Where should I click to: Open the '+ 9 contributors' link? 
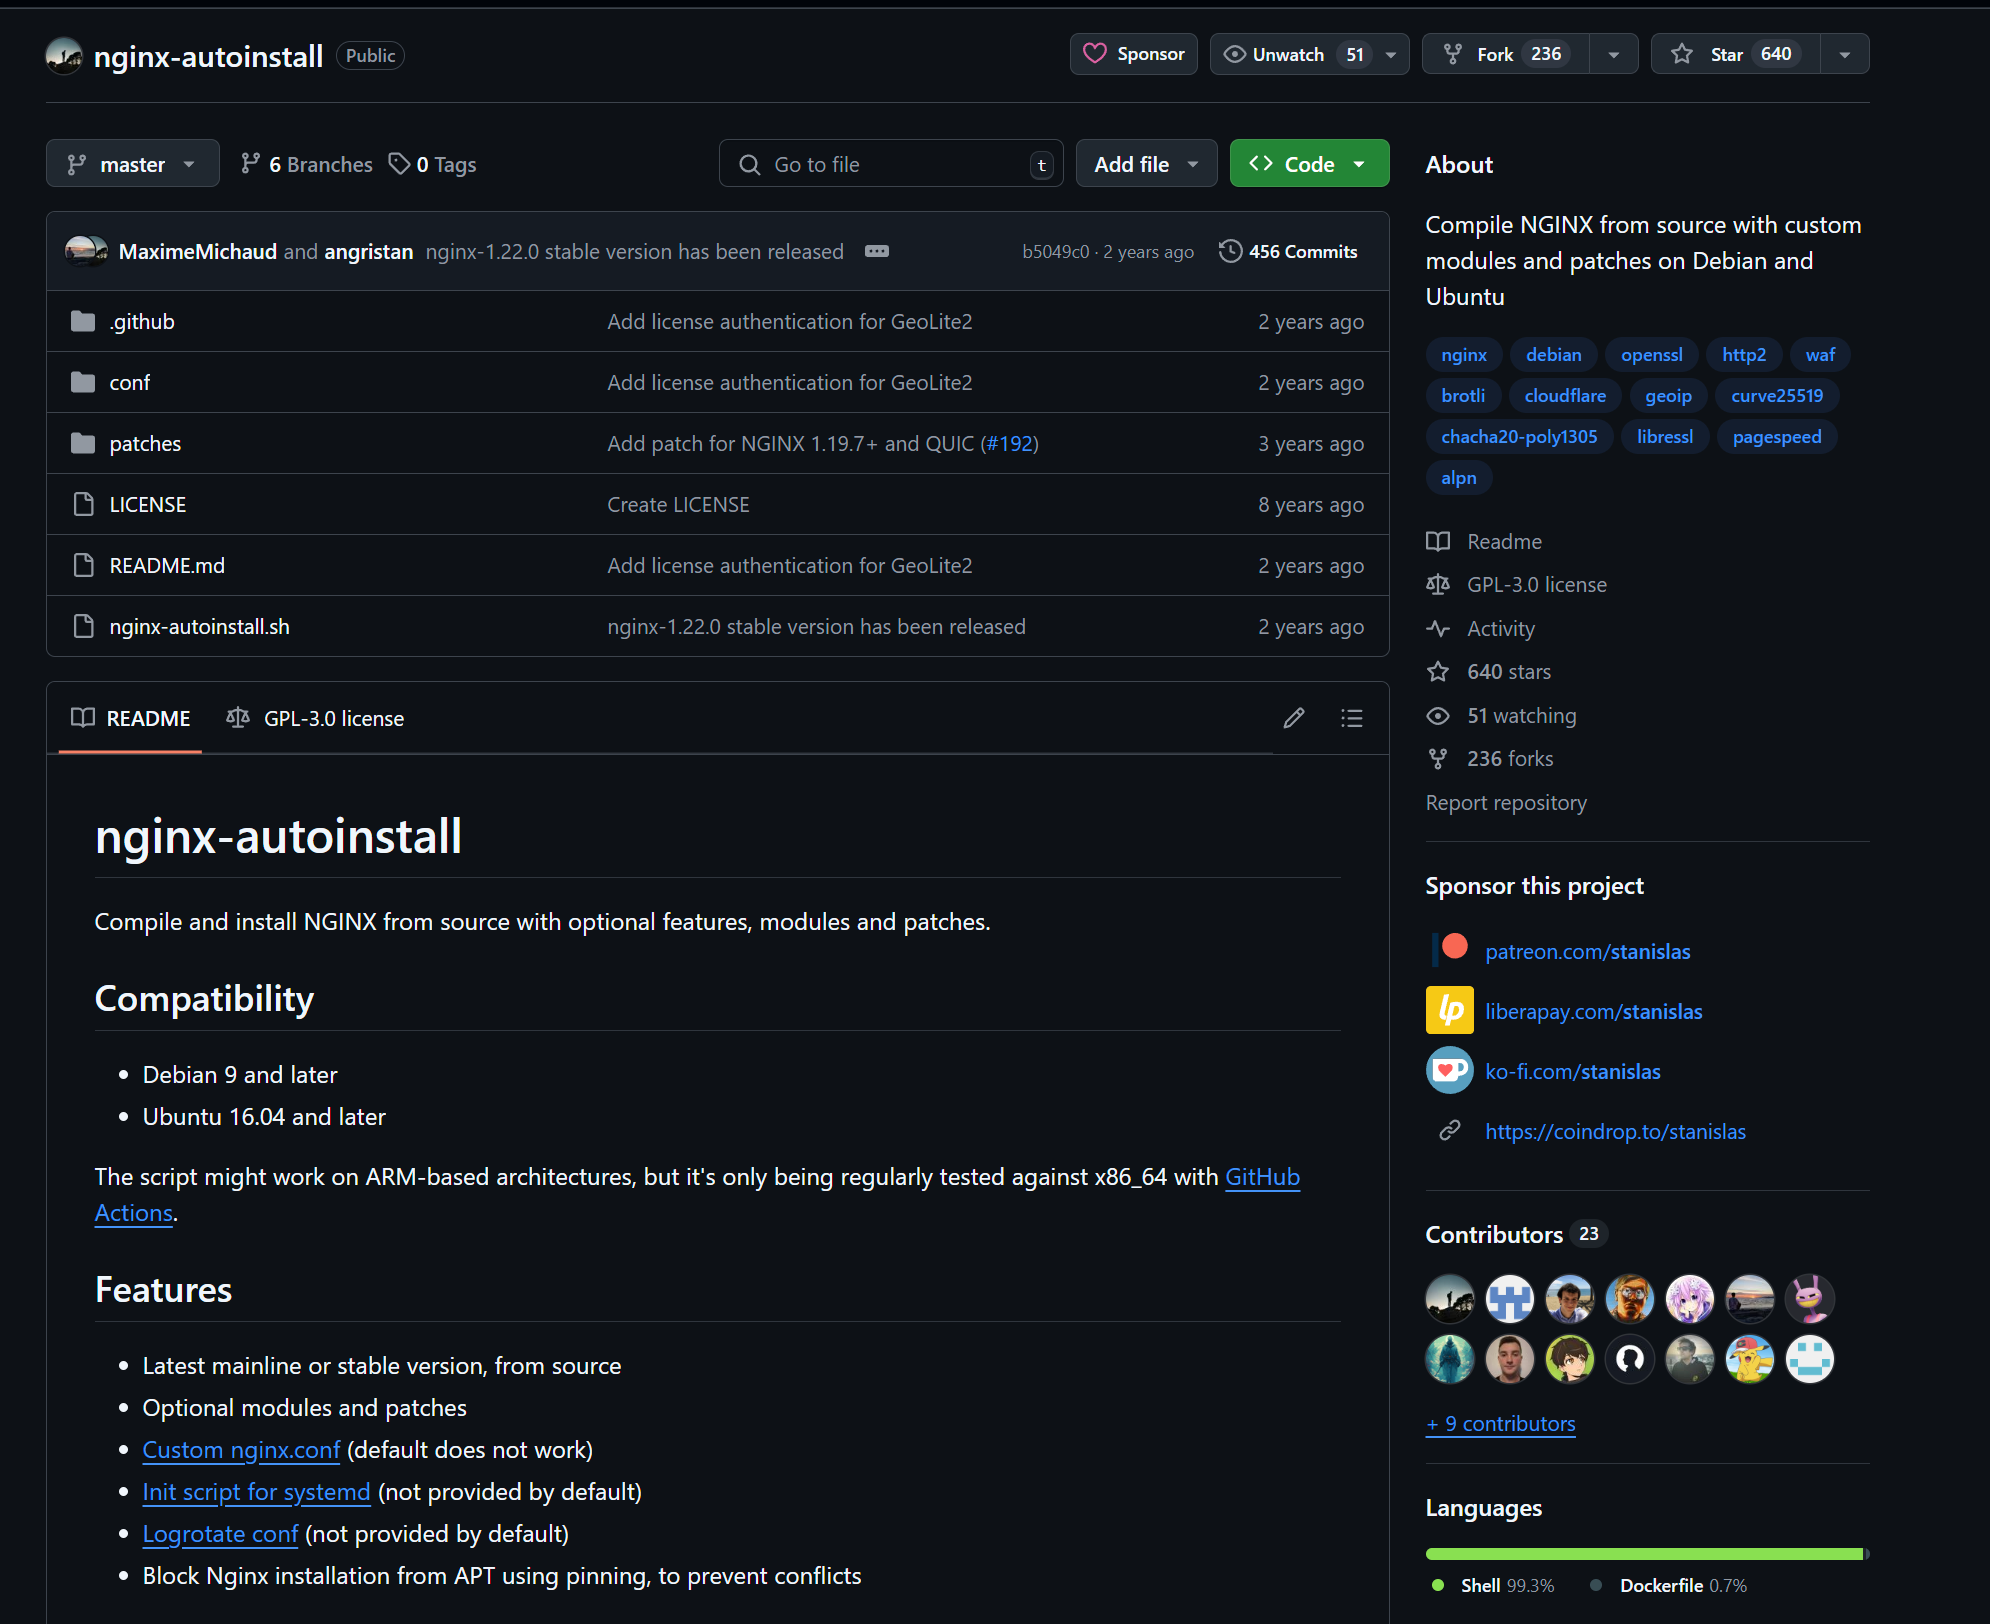[1500, 1424]
